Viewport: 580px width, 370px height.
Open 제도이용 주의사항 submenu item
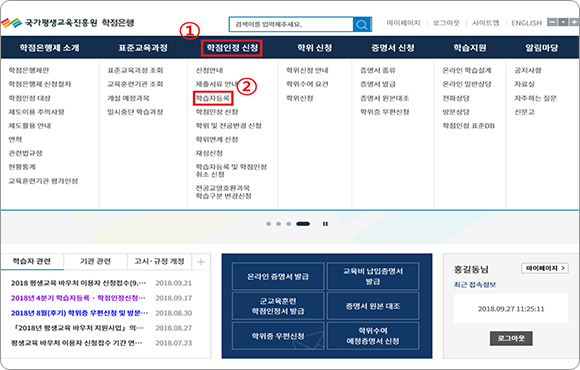(x=36, y=112)
